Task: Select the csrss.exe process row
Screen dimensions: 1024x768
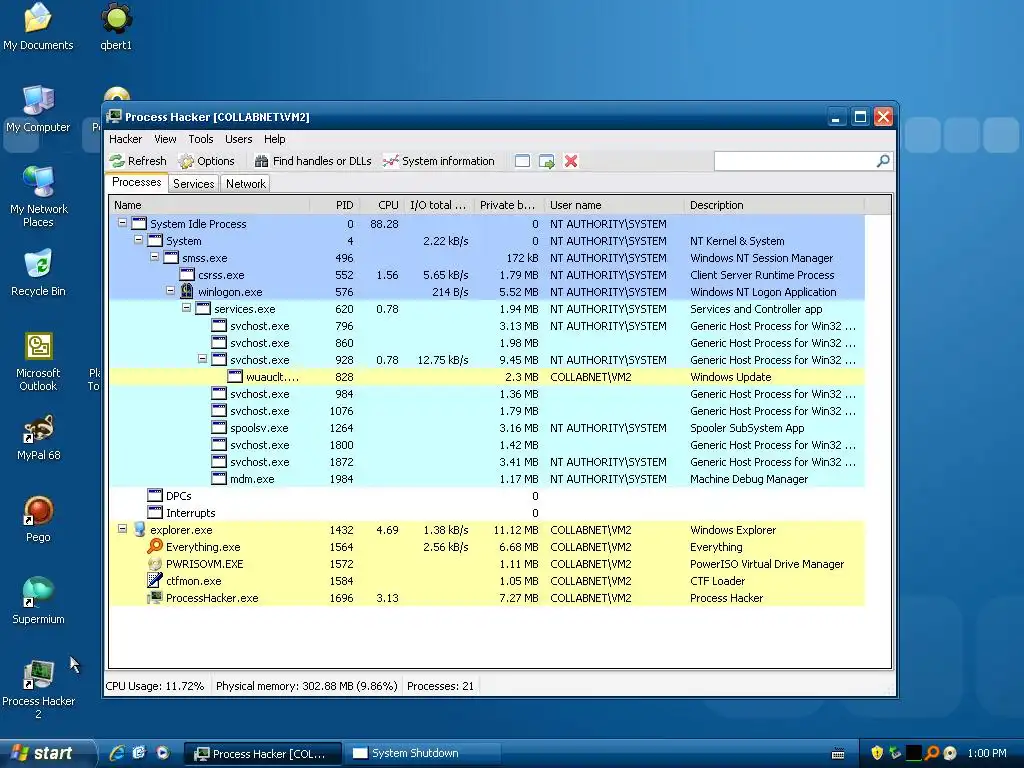Action: click(487, 275)
